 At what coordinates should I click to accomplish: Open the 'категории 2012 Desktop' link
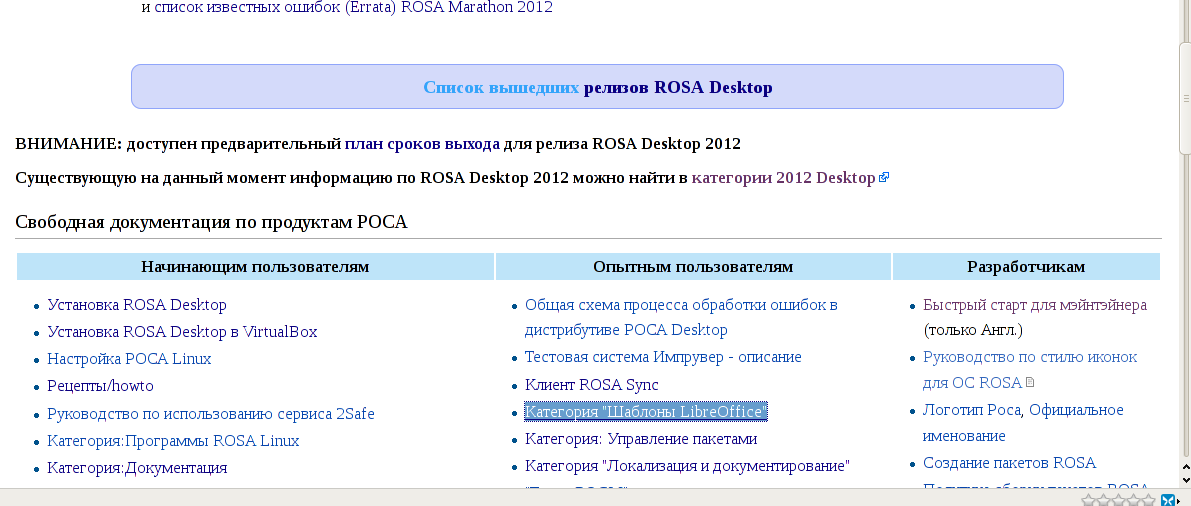[783, 178]
